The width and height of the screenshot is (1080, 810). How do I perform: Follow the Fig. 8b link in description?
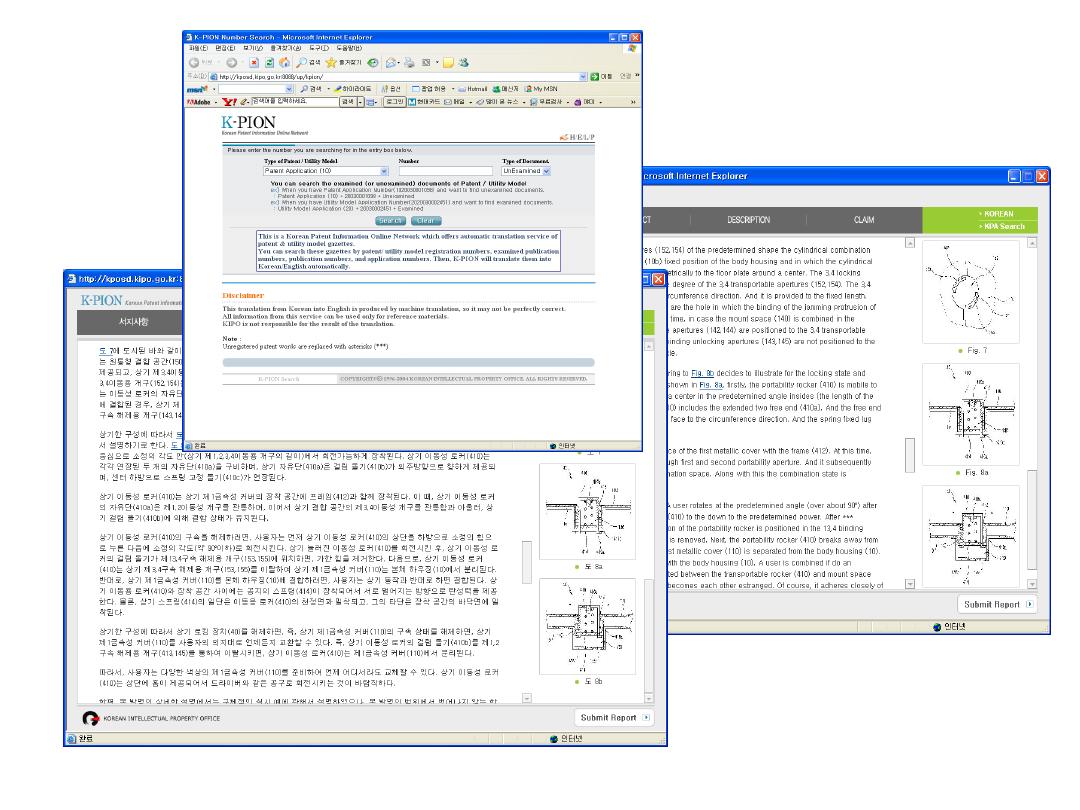point(702,373)
